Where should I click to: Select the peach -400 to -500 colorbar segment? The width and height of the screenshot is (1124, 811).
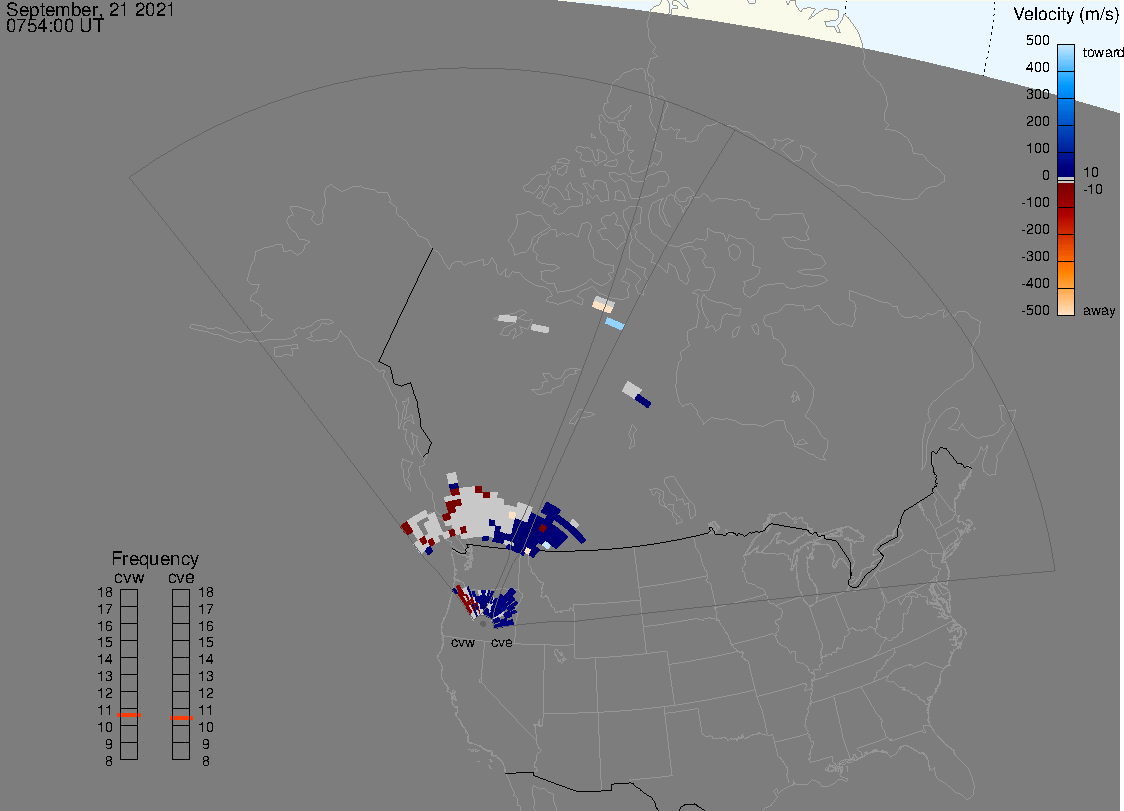pyautogui.click(x=1066, y=302)
